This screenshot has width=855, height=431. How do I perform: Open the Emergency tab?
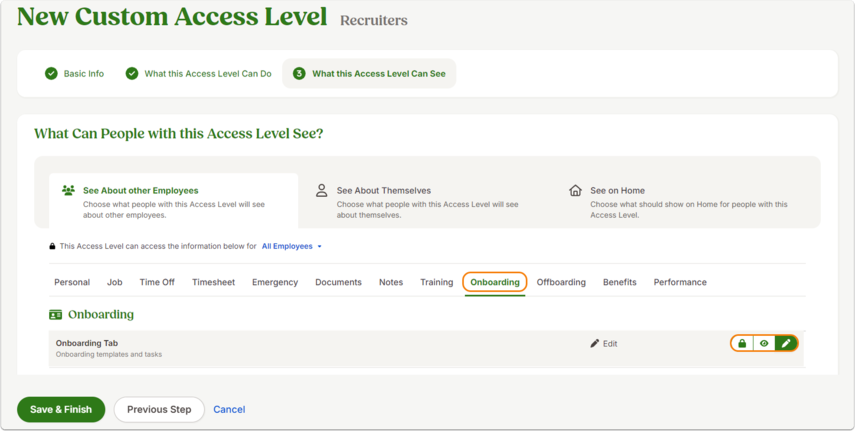pos(275,282)
